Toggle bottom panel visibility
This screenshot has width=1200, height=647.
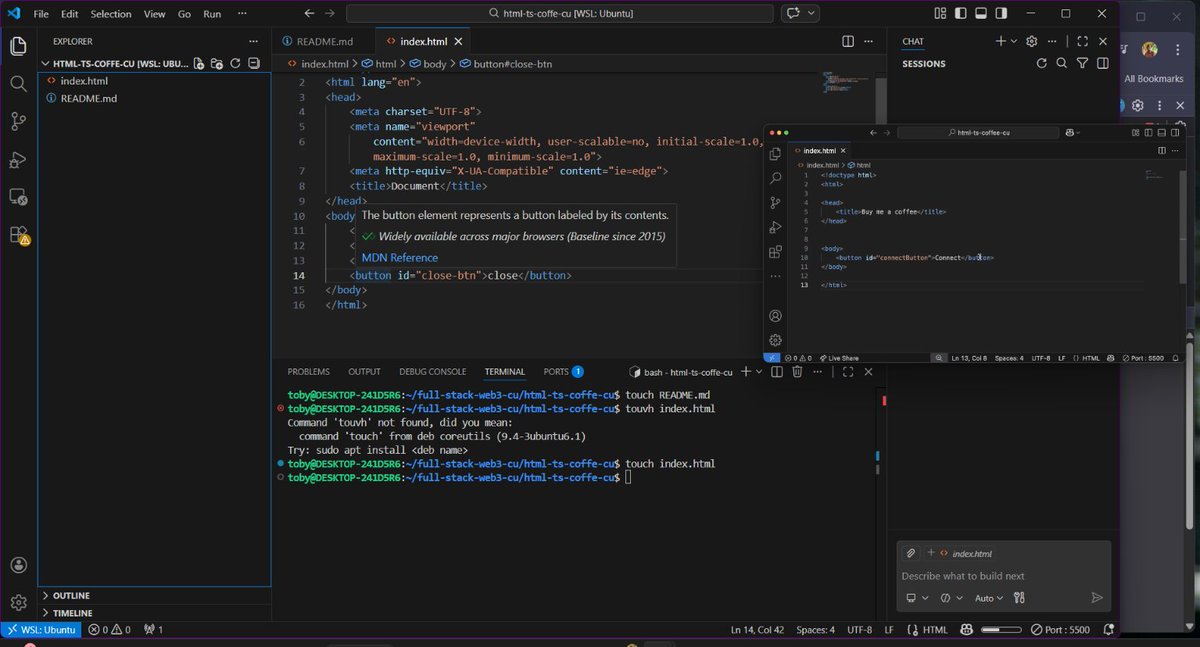(980, 14)
